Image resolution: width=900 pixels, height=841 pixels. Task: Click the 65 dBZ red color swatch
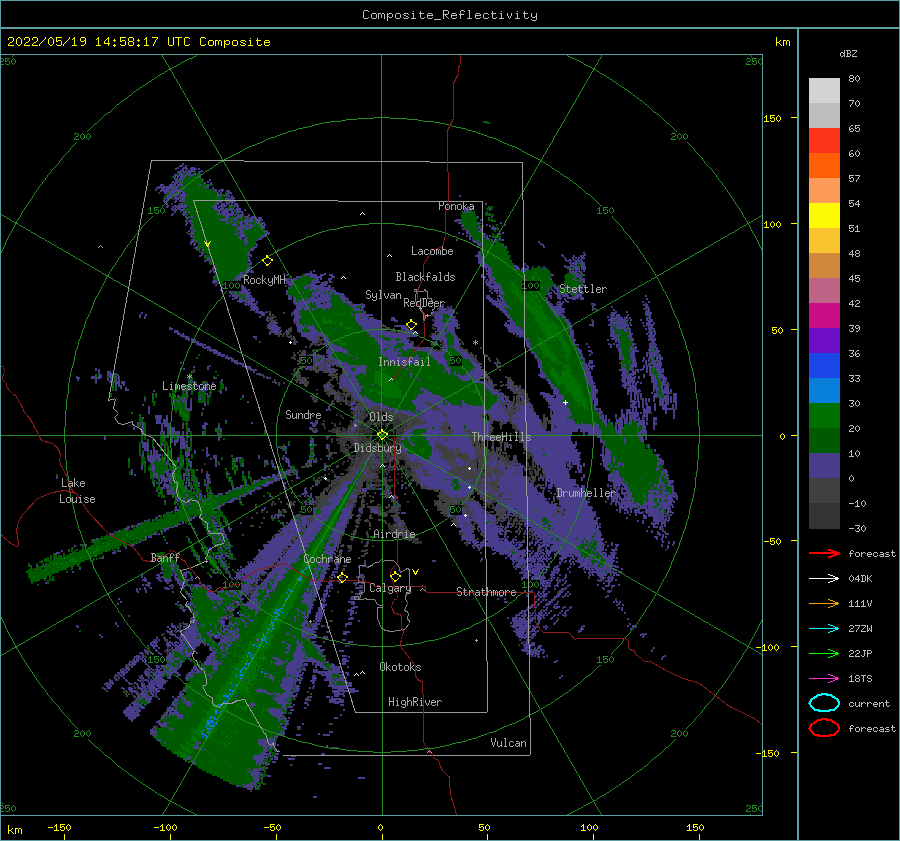pyautogui.click(x=824, y=141)
